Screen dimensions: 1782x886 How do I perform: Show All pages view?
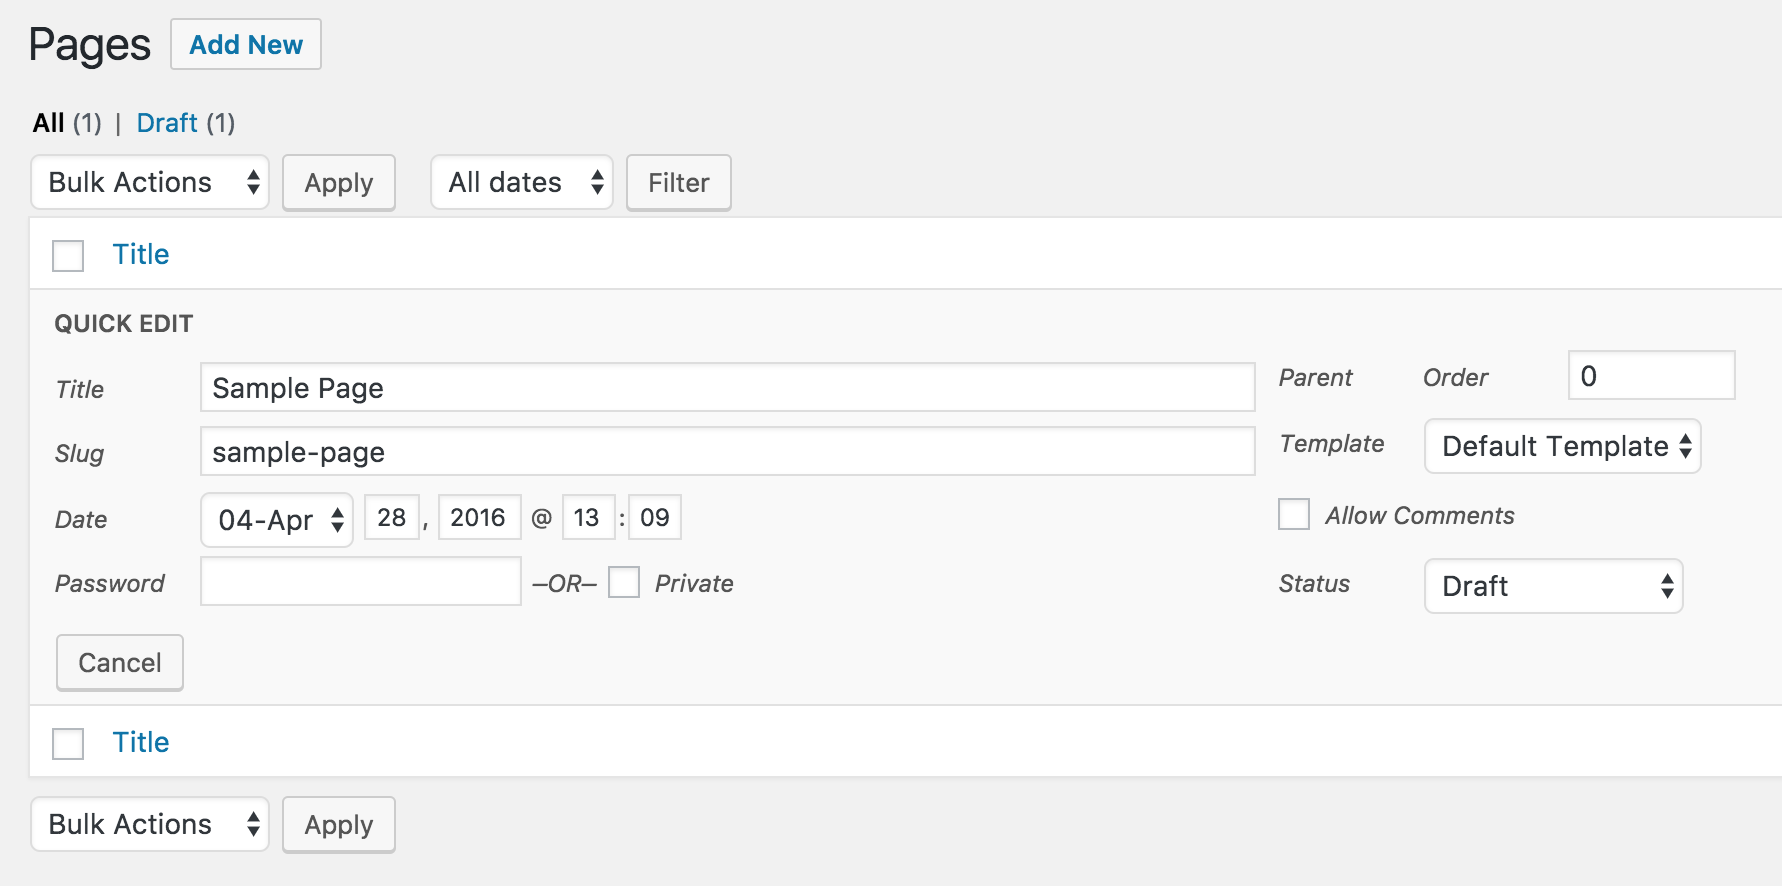48,123
